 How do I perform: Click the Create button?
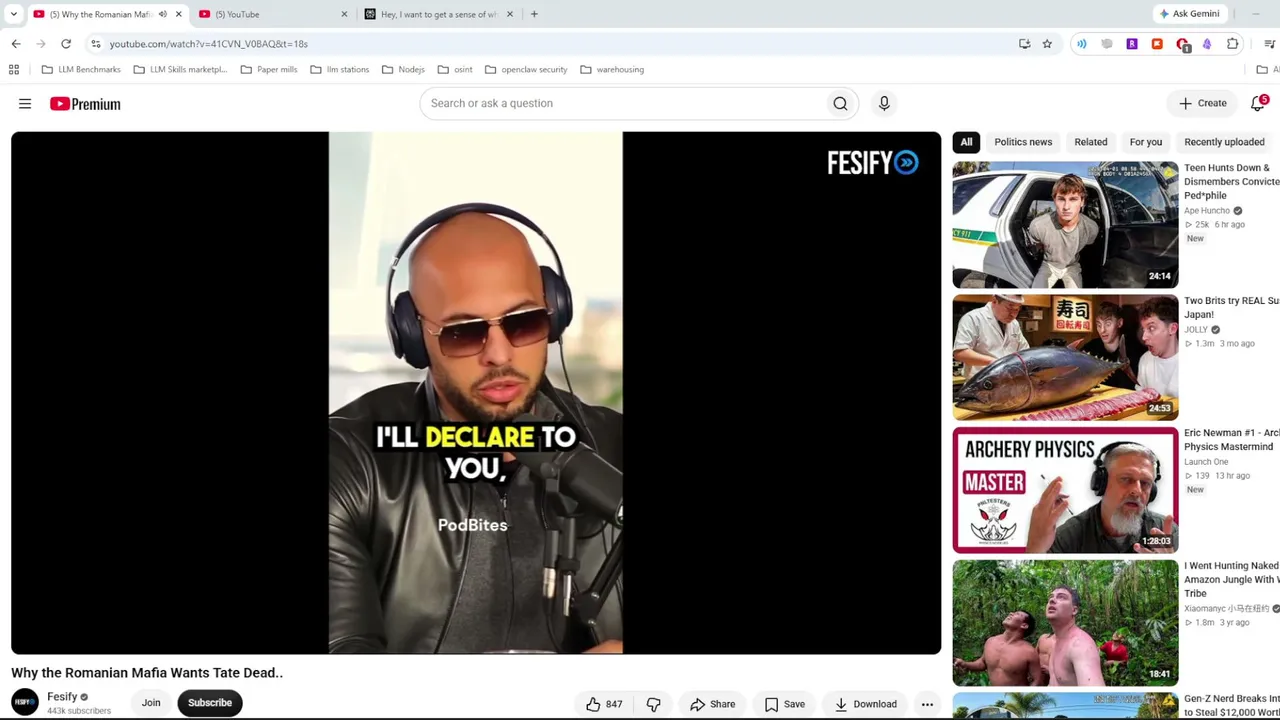pyautogui.click(x=1202, y=103)
